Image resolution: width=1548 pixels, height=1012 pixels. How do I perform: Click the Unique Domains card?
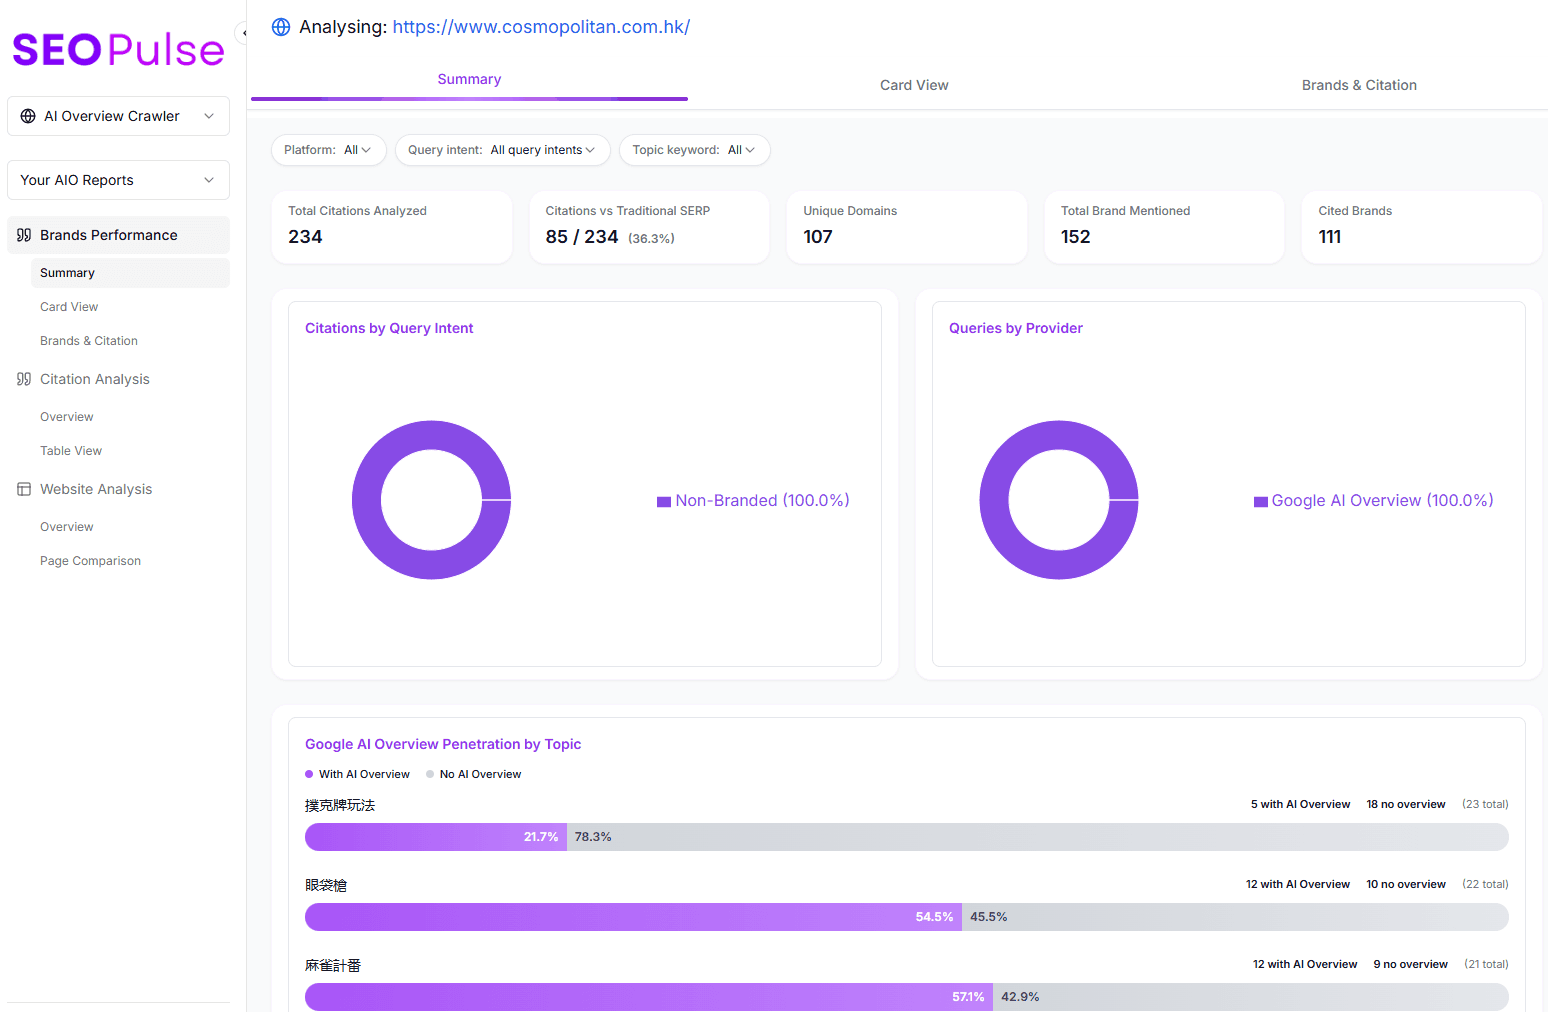907,227
